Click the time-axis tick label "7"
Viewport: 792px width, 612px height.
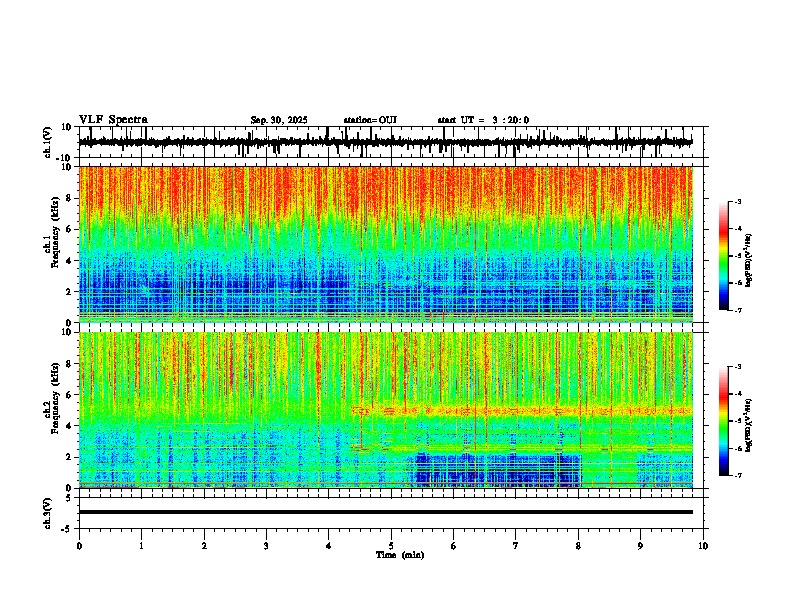(516, 546)
